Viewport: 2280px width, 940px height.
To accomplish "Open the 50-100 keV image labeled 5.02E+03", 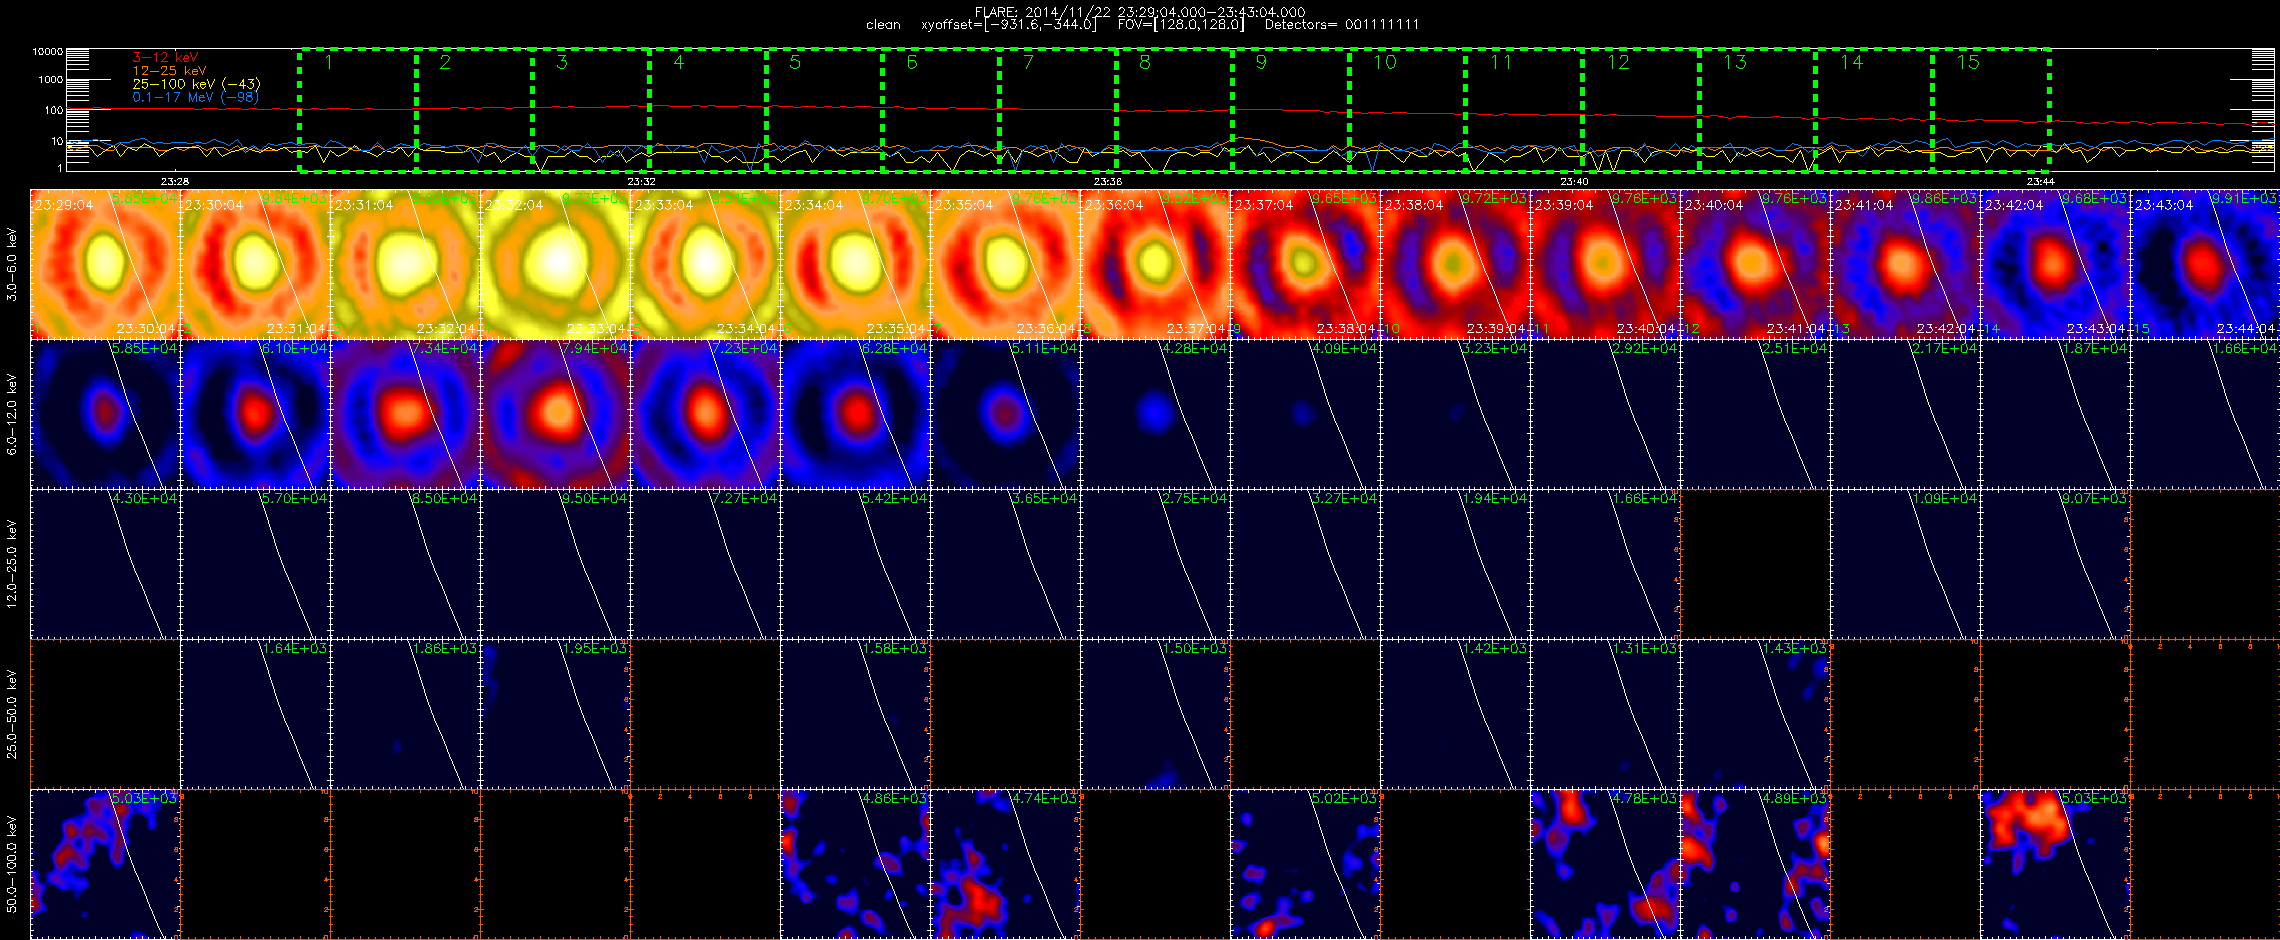I will (x=1305, y=864).
